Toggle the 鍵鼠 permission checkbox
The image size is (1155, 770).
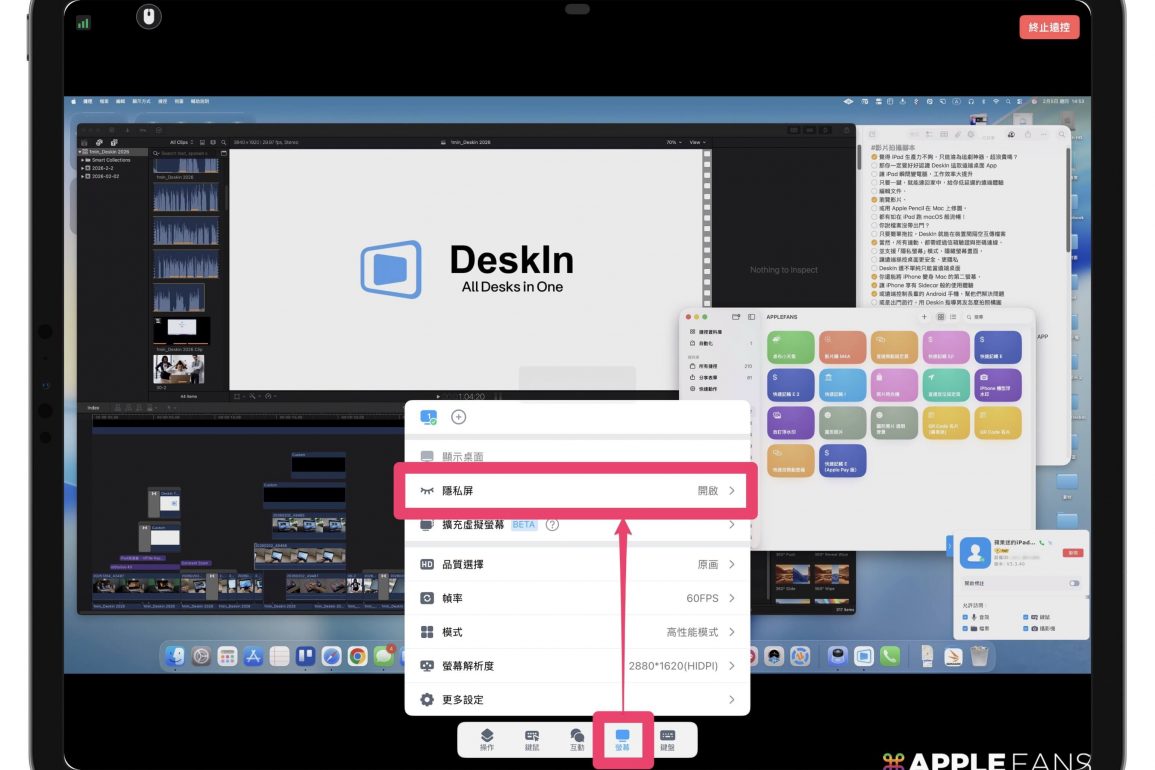pos(1027,617)
